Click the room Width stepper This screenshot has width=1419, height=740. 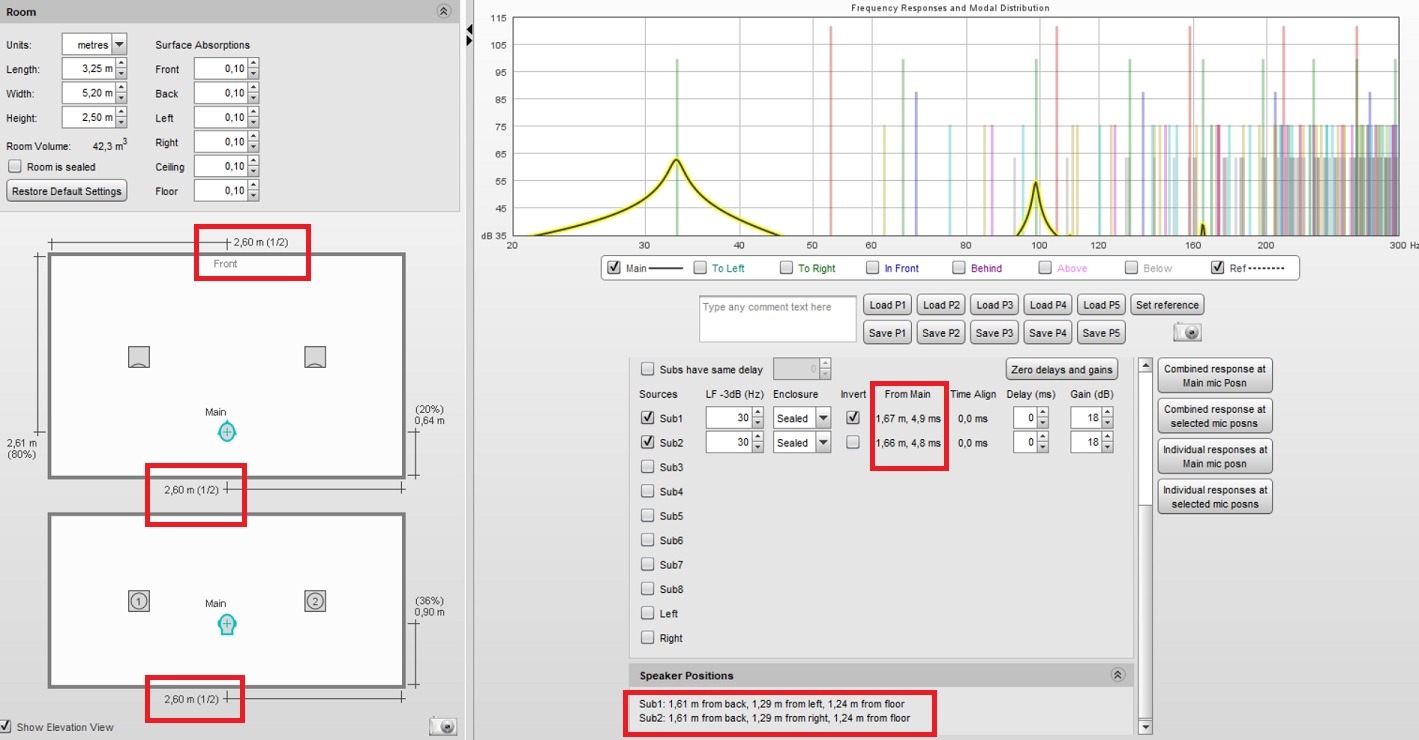pos(121,93)
